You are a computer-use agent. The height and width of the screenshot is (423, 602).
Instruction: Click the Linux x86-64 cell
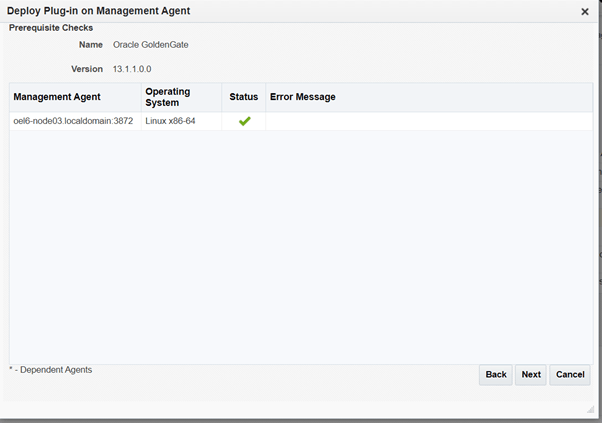(170, 121)
